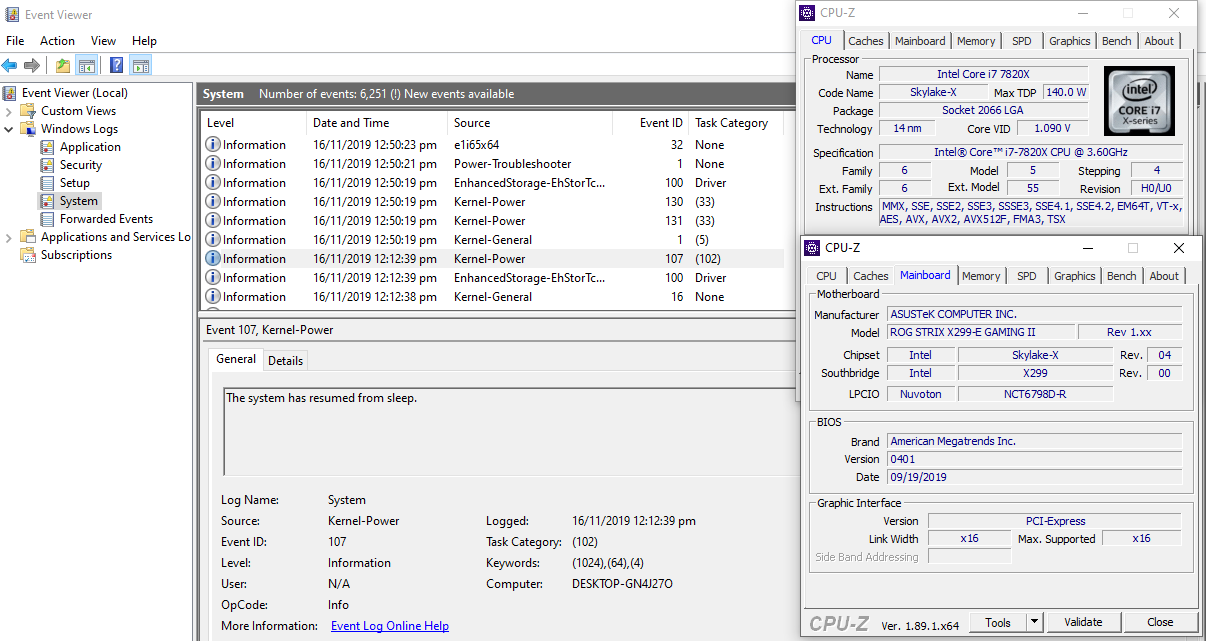Image resolution: width=1206 pixels, height=641 pixels.
Task: Open the View menu
Action: 104,41
